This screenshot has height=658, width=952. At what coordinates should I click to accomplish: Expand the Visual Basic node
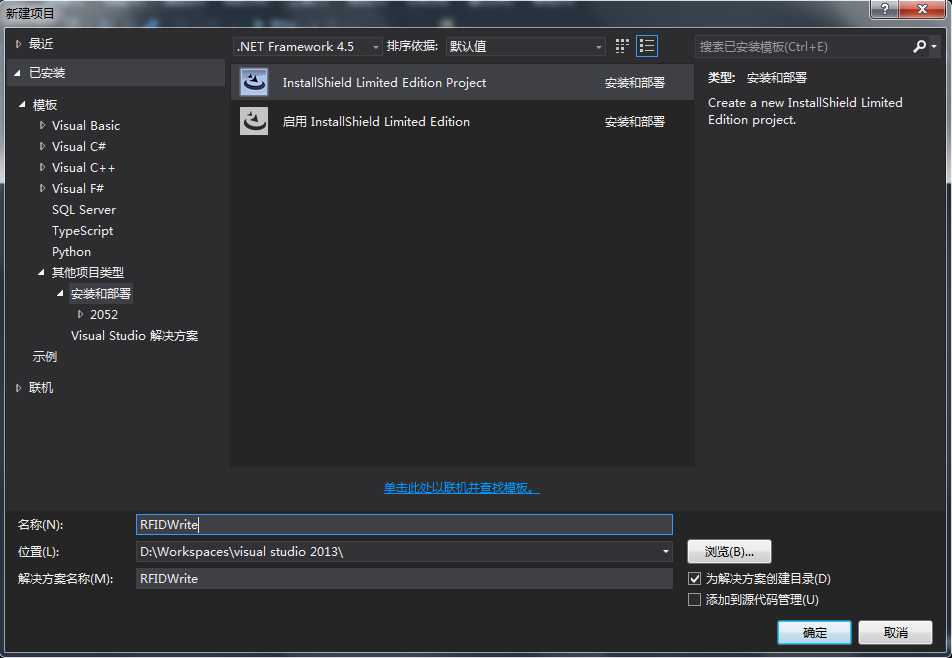(42, 125)
